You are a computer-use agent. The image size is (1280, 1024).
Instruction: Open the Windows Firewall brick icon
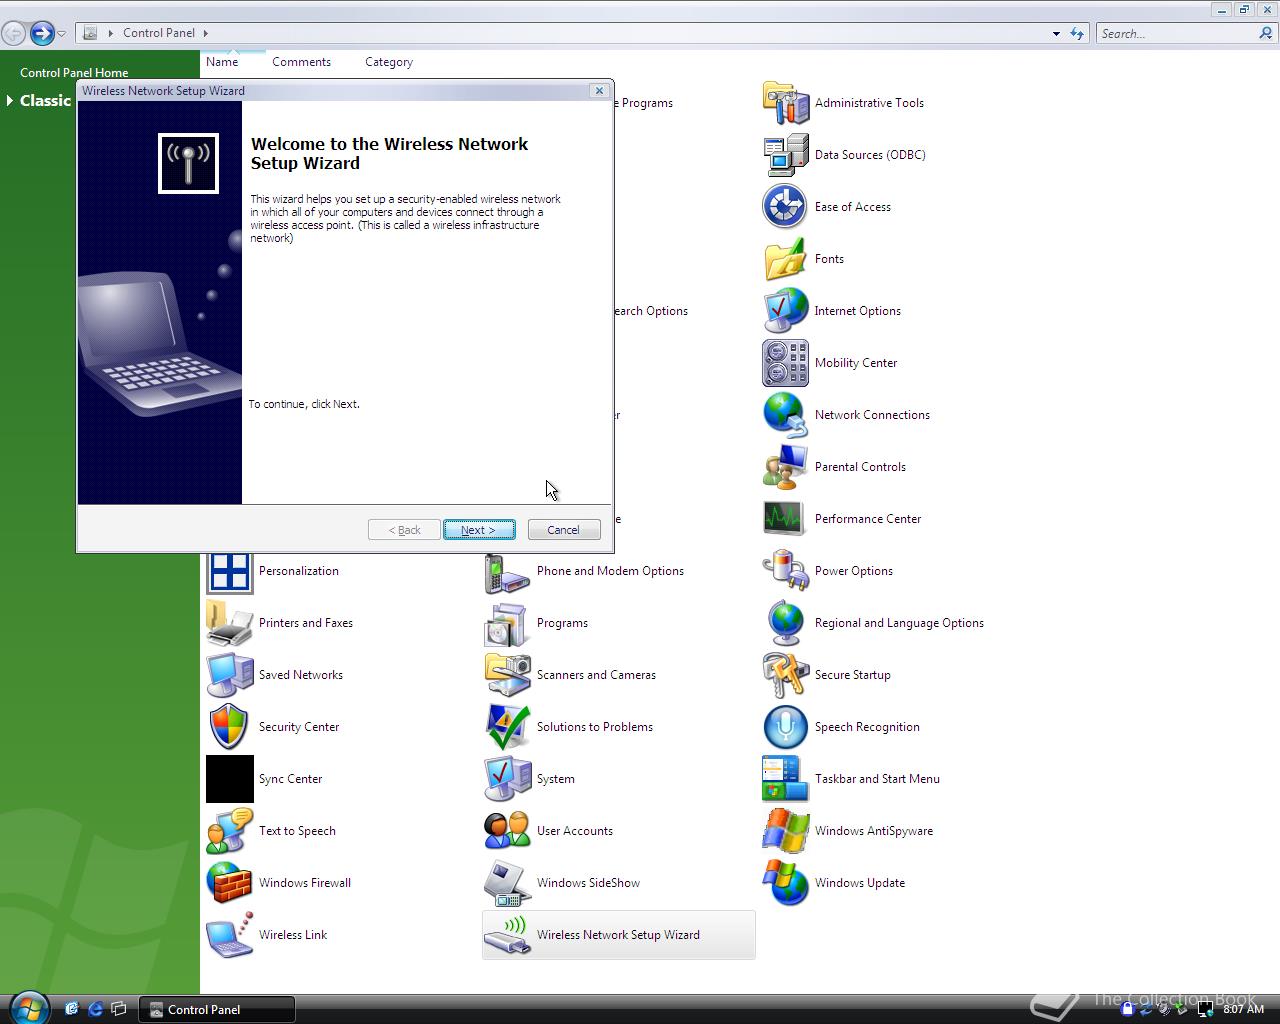tap(229, 883)
